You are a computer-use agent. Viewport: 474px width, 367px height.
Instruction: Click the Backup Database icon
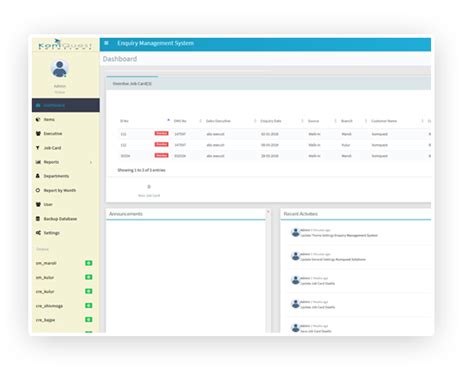click(38, 219)
